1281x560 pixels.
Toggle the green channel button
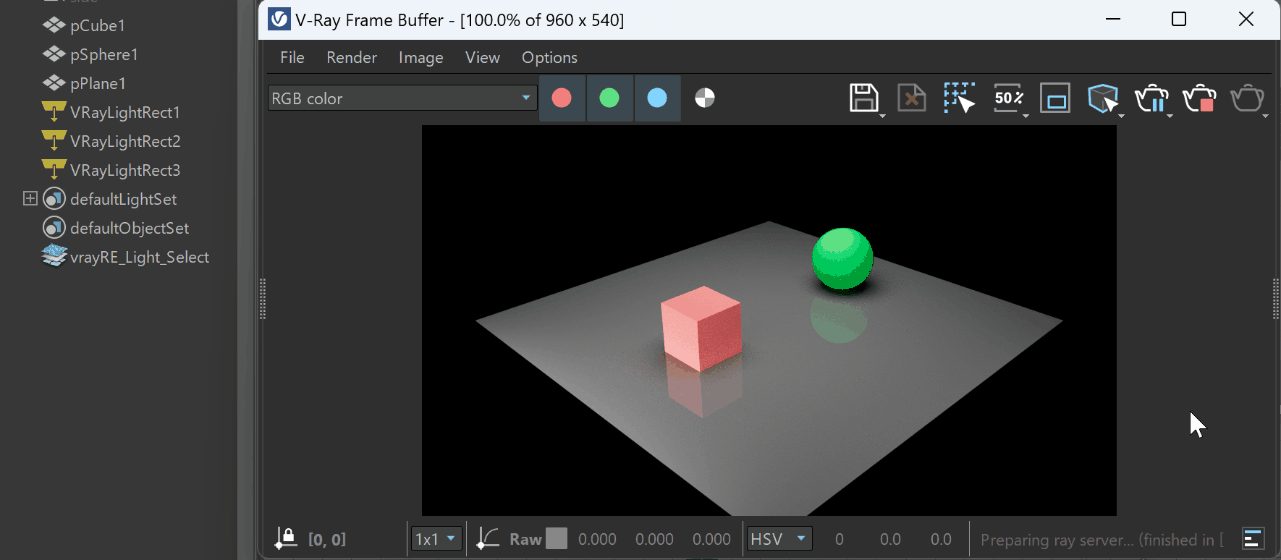tap(609, 98)
